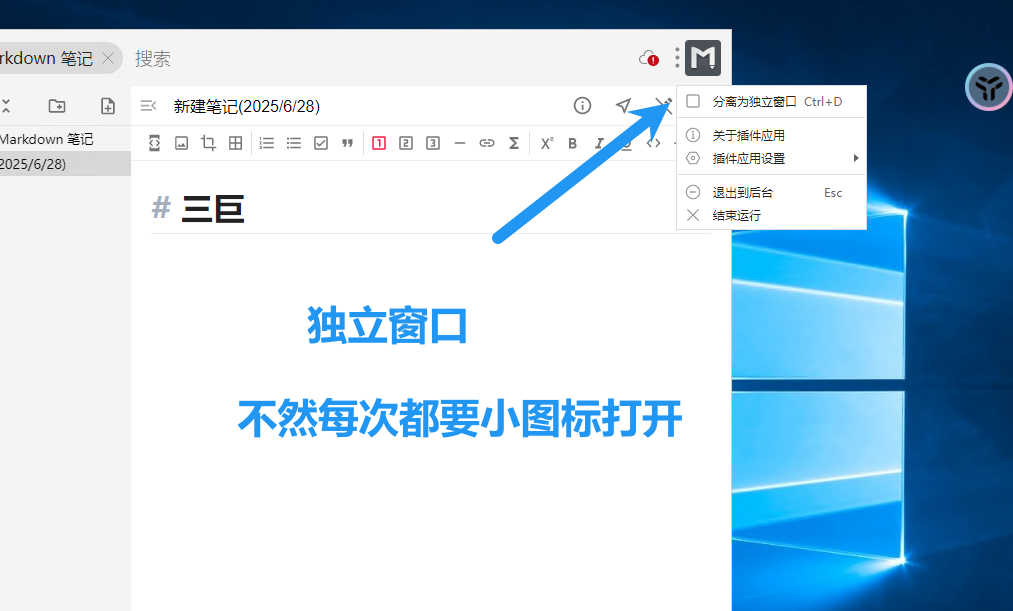The image size is (1013, 611).
Task: Insert a hyperlink using the link icon
Action: [487, 143]
